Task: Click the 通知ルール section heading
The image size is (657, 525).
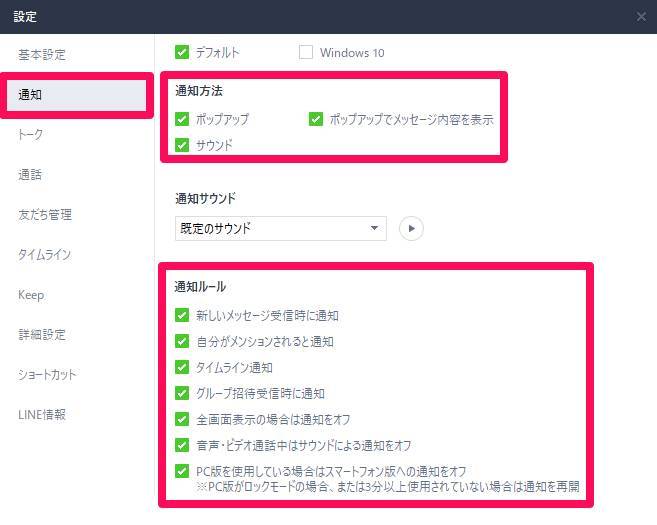Action: tap(200, 287)
